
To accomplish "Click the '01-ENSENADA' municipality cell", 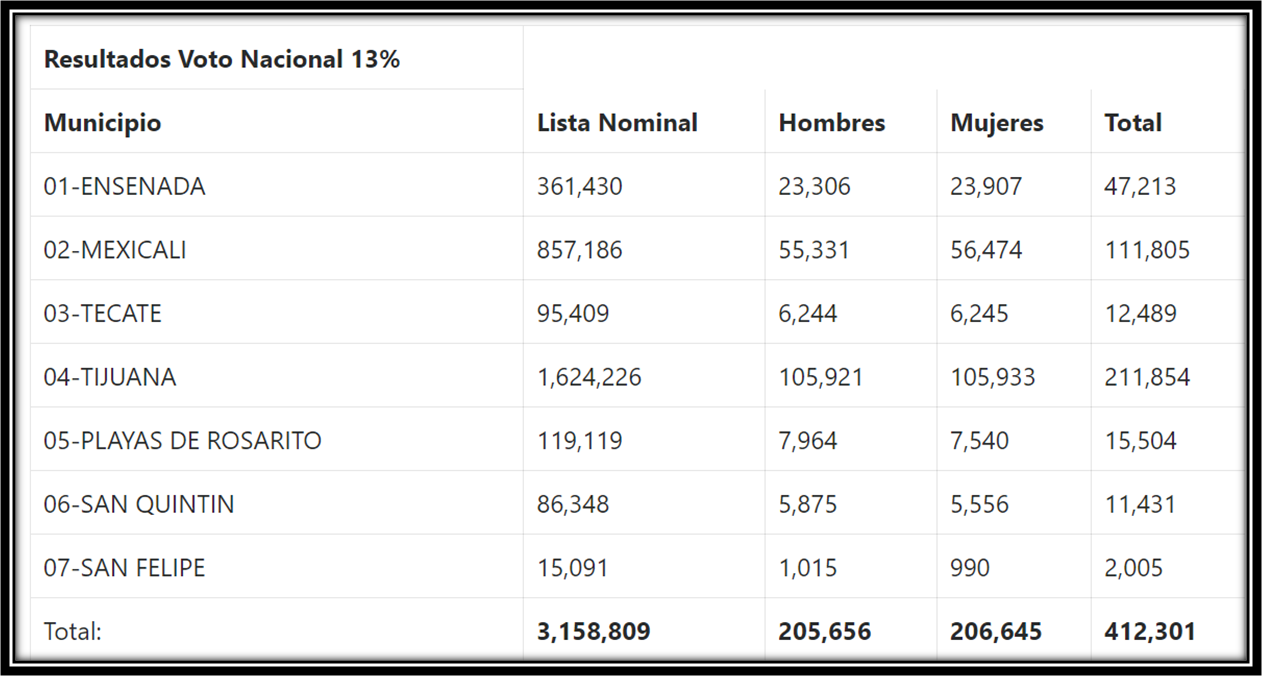I will [125, 186].
